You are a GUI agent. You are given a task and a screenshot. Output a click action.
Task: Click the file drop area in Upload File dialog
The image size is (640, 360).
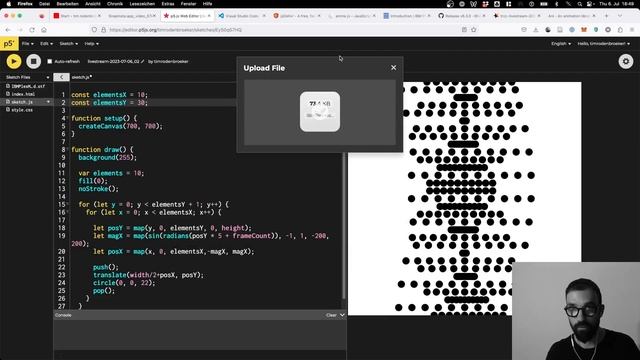(320, 112)
